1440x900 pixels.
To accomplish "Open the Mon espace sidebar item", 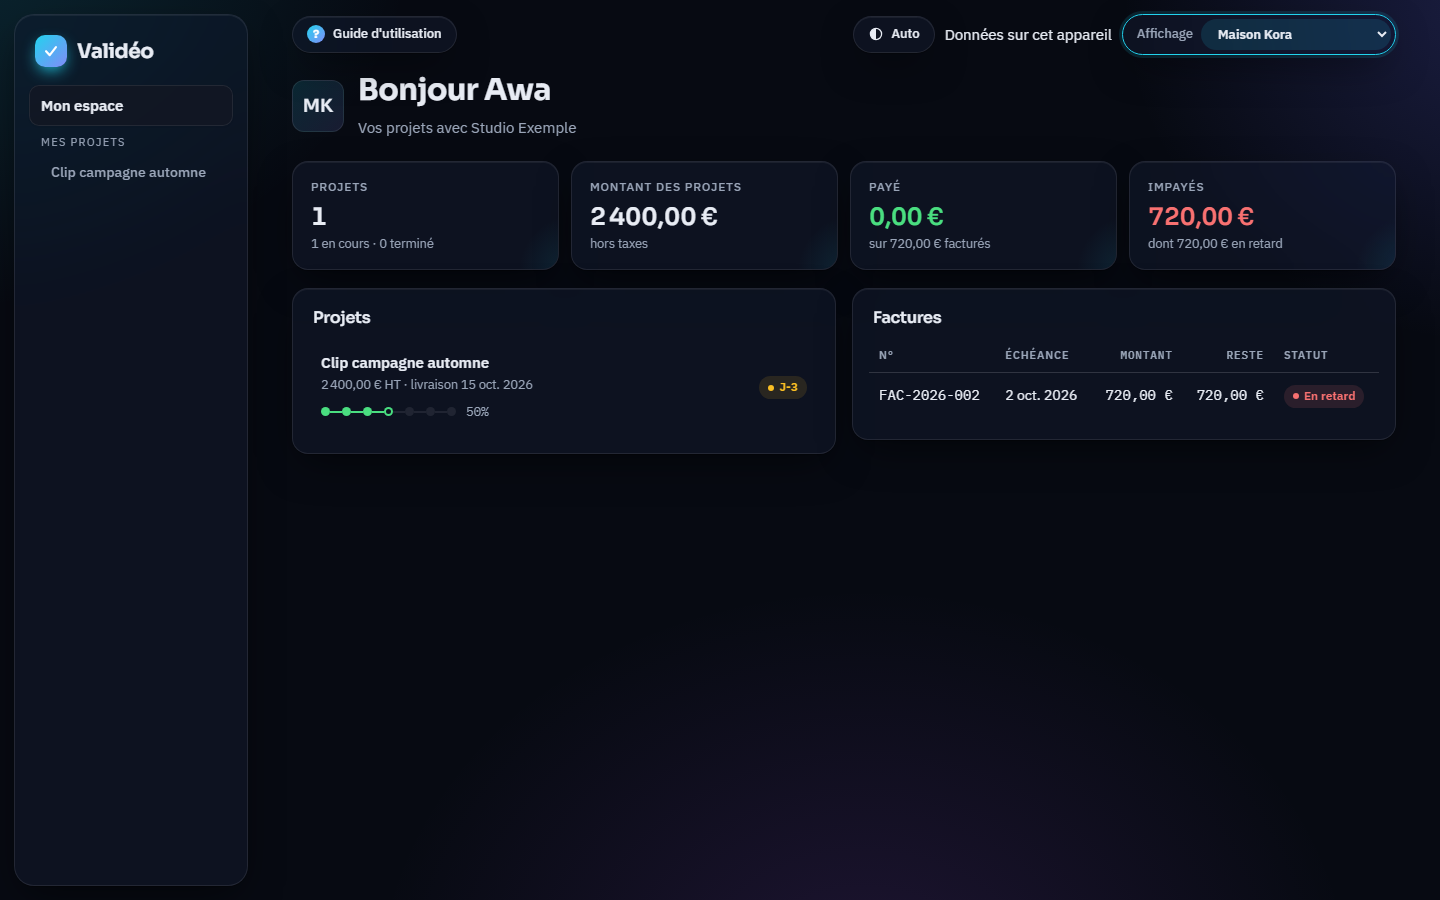I will 131,106.
